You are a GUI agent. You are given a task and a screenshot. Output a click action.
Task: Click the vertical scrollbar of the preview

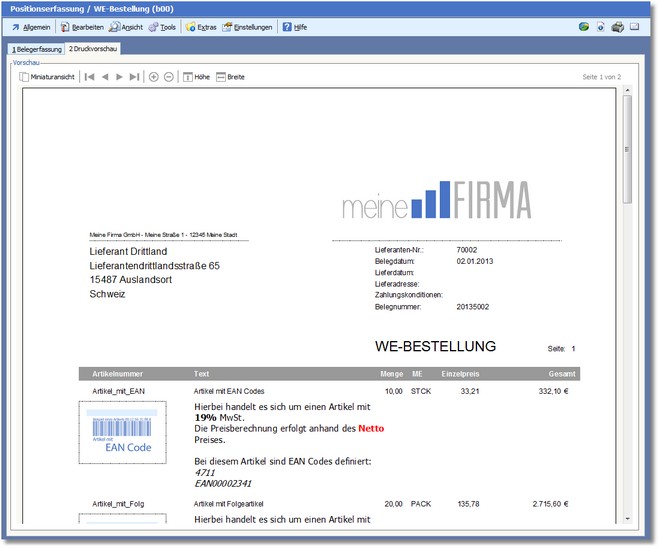[627, 300]
